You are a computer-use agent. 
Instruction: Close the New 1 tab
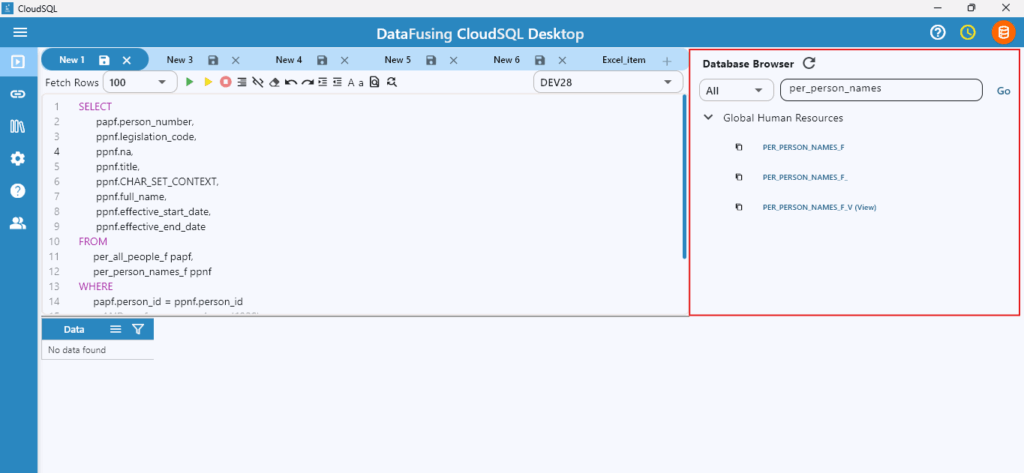coord(127,60)
